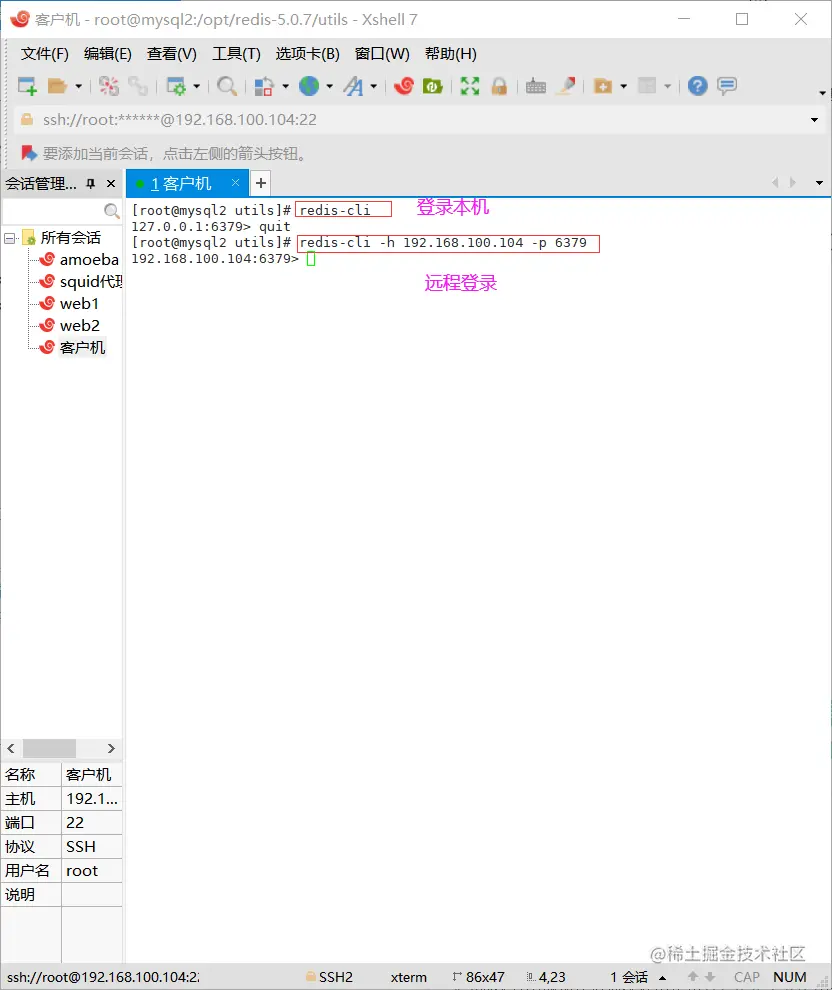This screenshot has height=990, width=832.
Task: Click the color scheme toolbar icon
Action: [264, 86]
